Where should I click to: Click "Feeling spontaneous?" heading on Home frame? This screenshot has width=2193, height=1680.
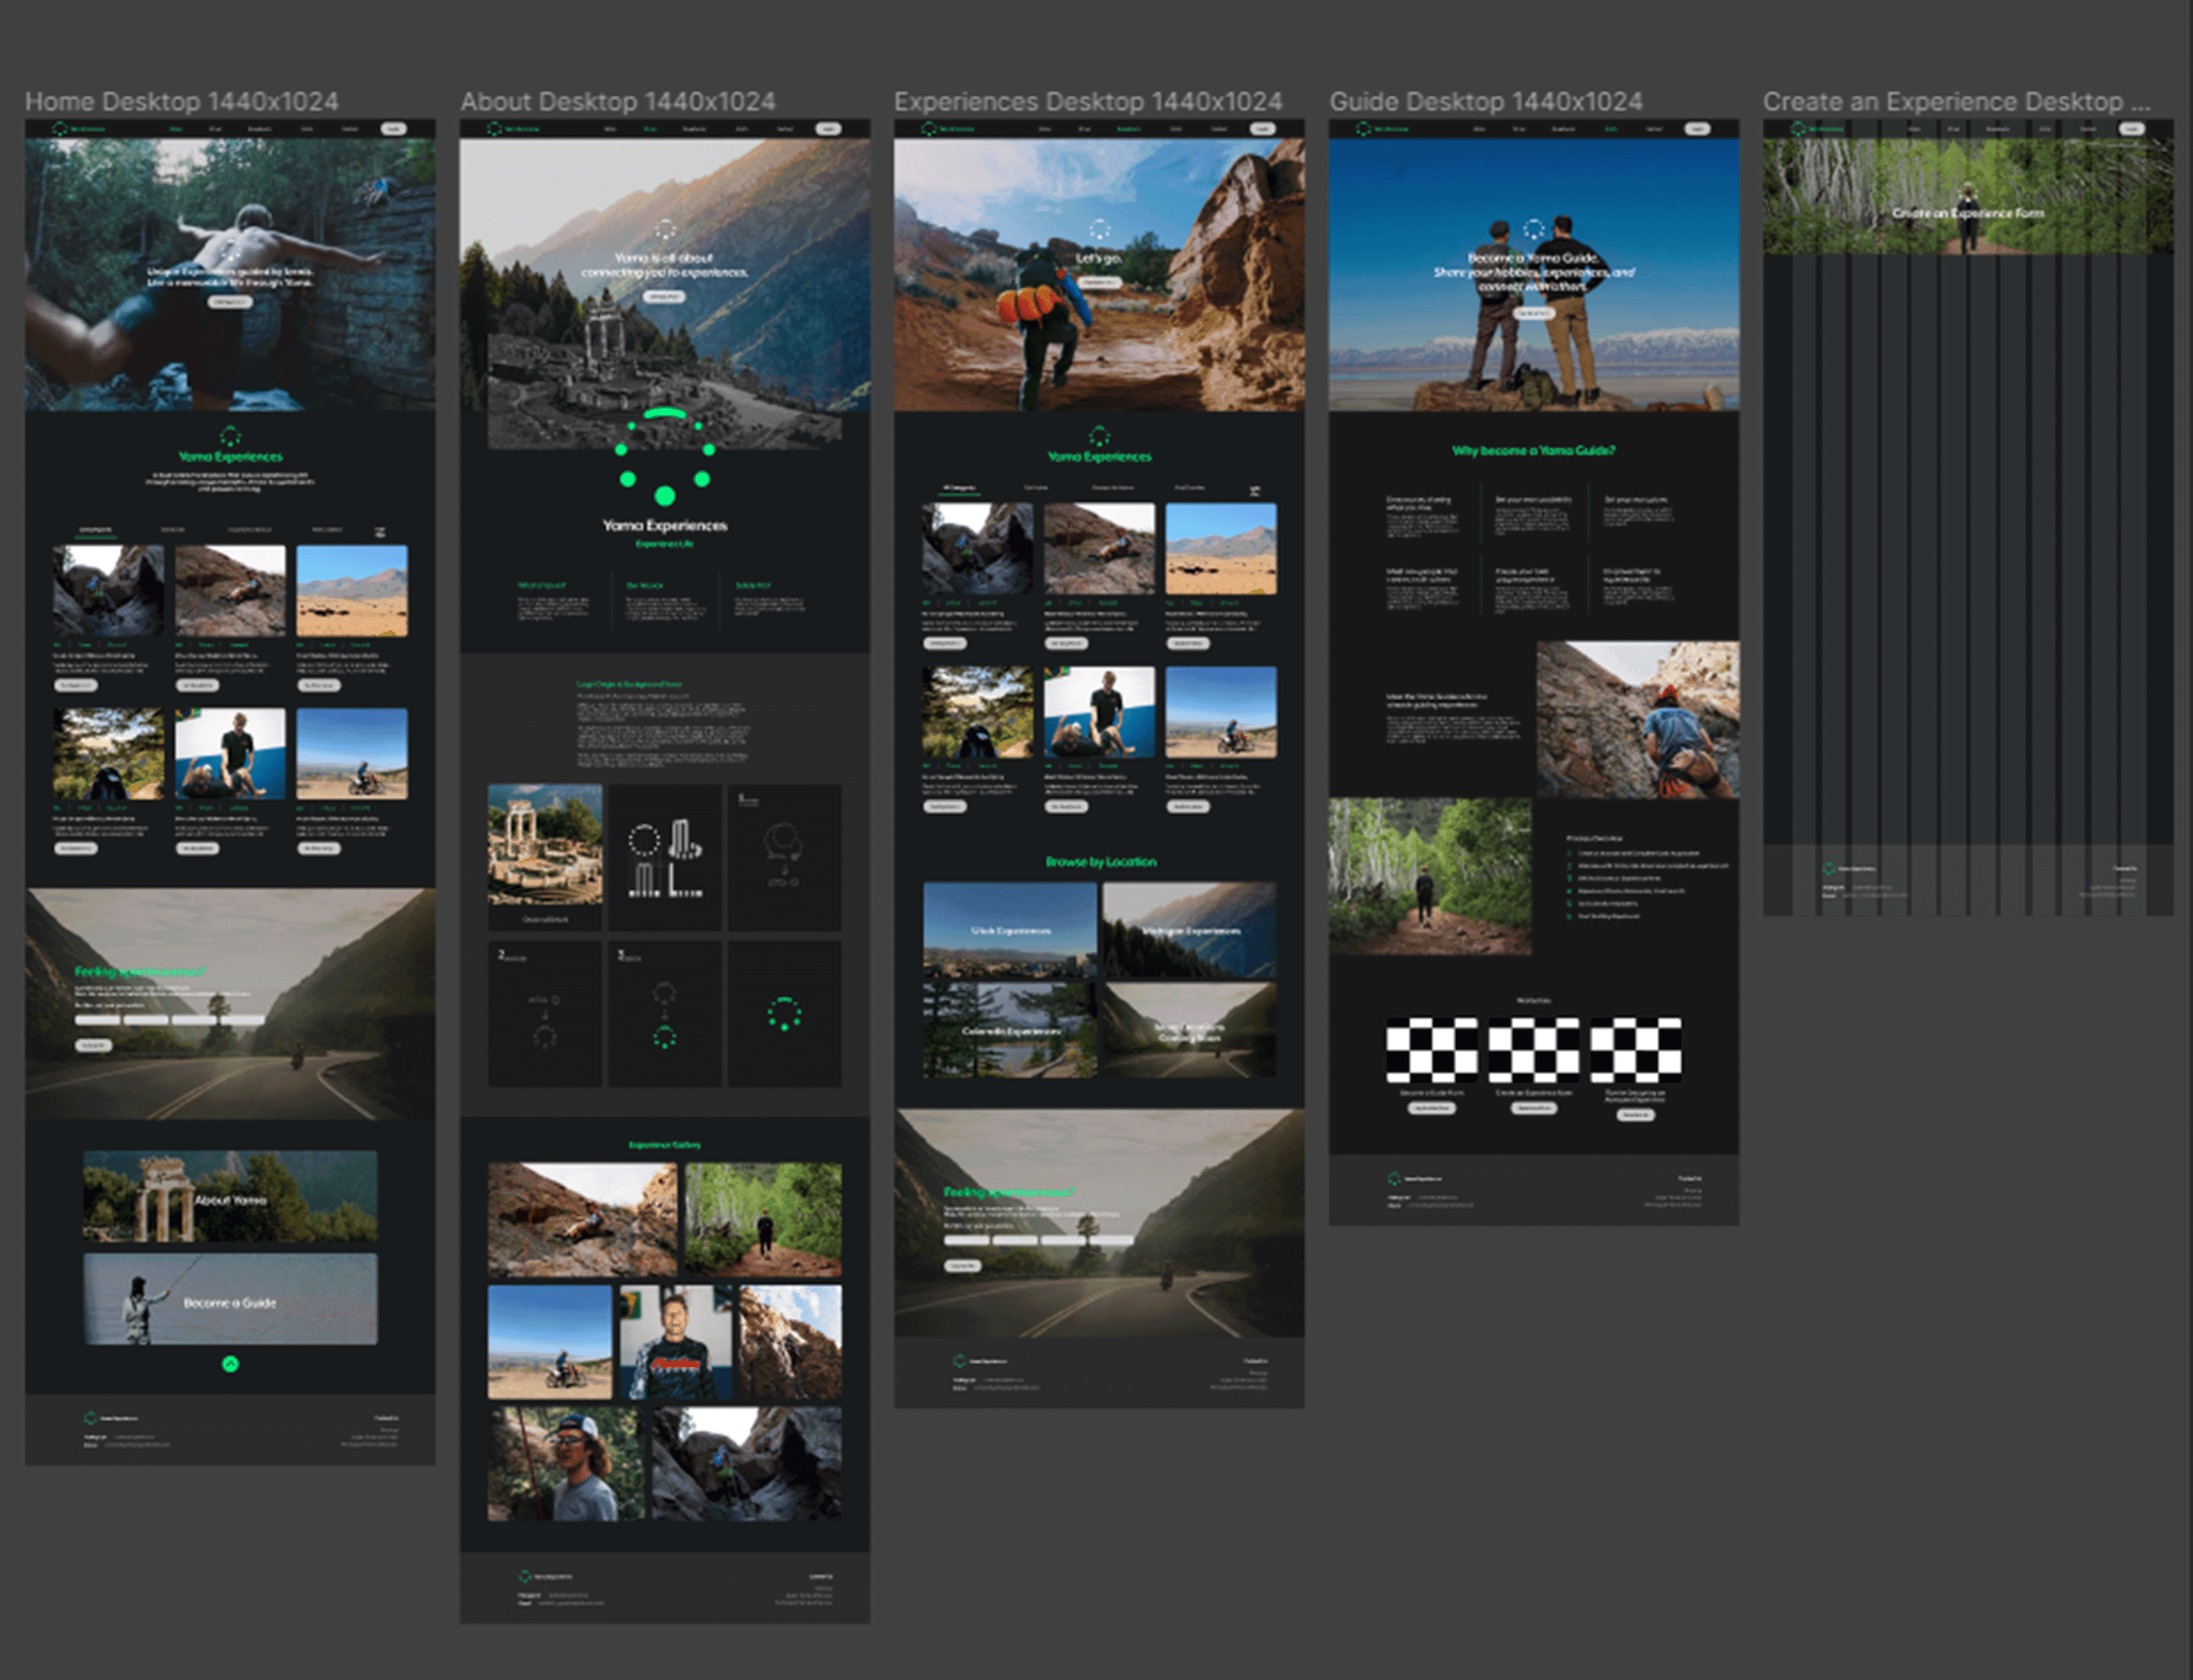pyautogui.click(x=140, y=971)
